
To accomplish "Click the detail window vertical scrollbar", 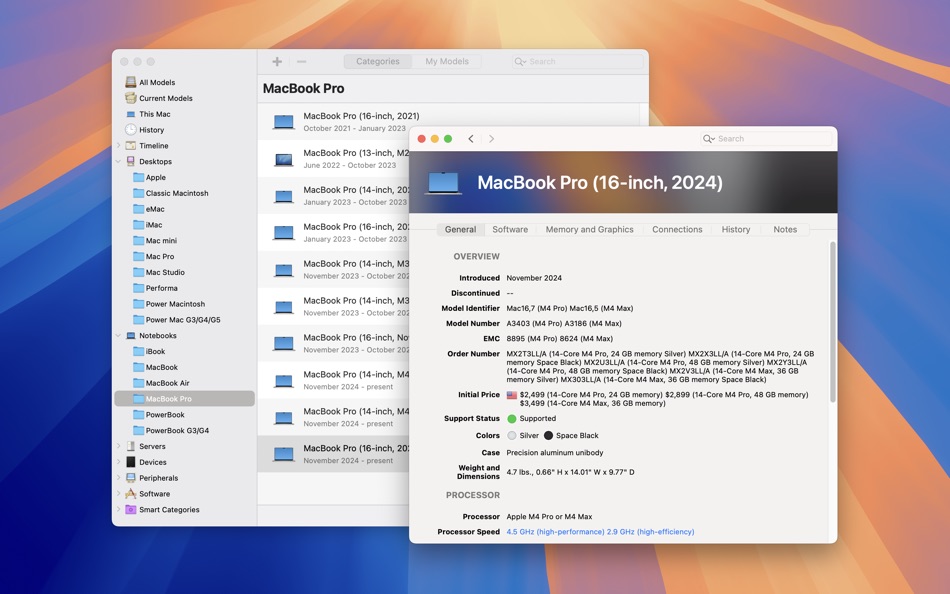I will click(x=832, y=322).
